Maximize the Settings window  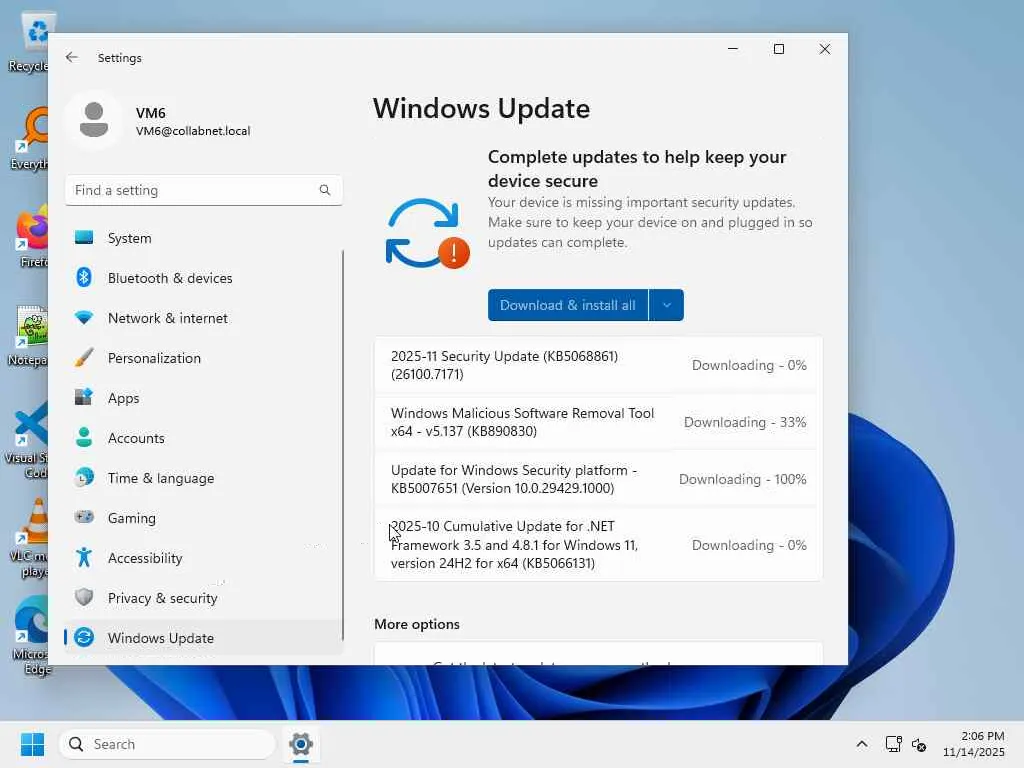(x=778, y=49)
